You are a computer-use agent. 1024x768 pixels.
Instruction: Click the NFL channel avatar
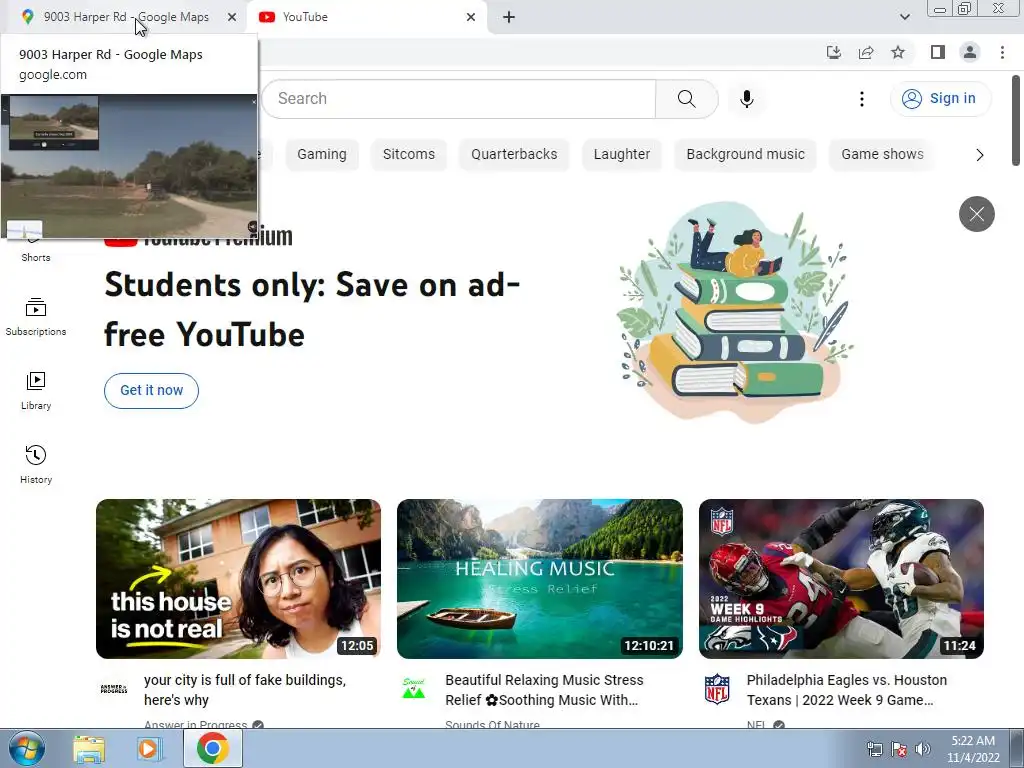[x=716, y=688]
